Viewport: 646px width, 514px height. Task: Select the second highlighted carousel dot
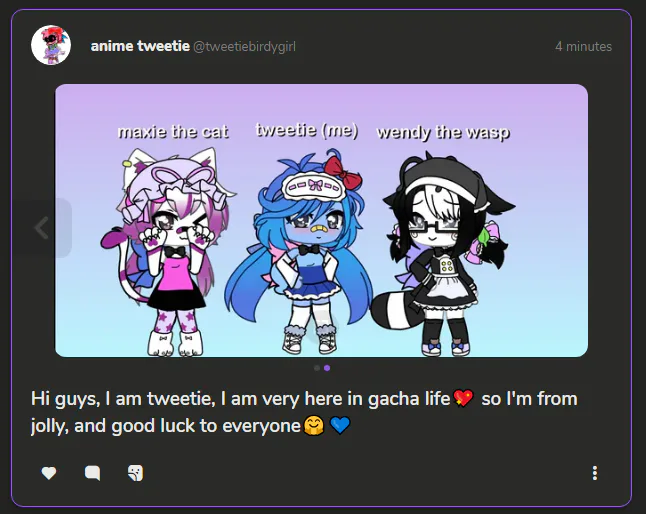click(327, 368)
